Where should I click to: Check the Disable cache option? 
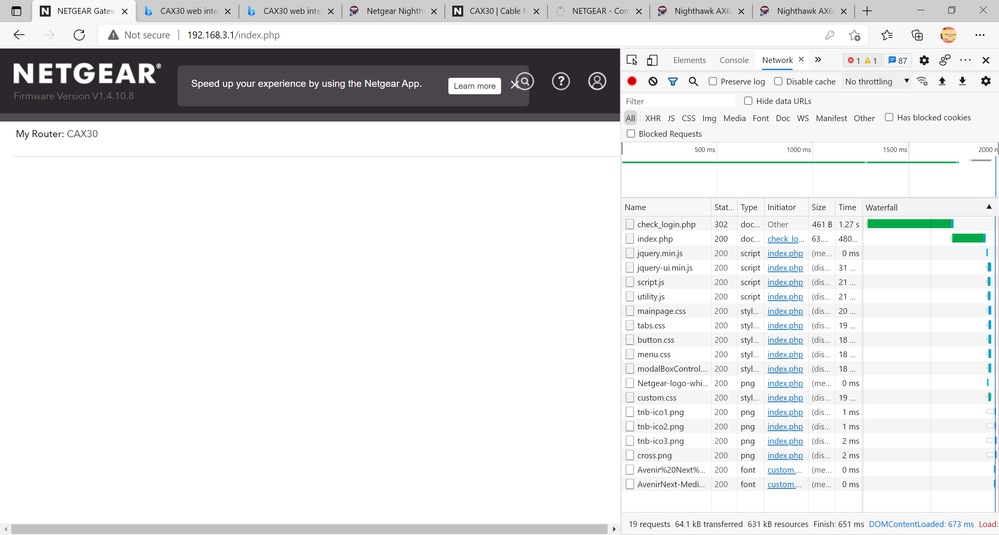[x=779, y=81]
